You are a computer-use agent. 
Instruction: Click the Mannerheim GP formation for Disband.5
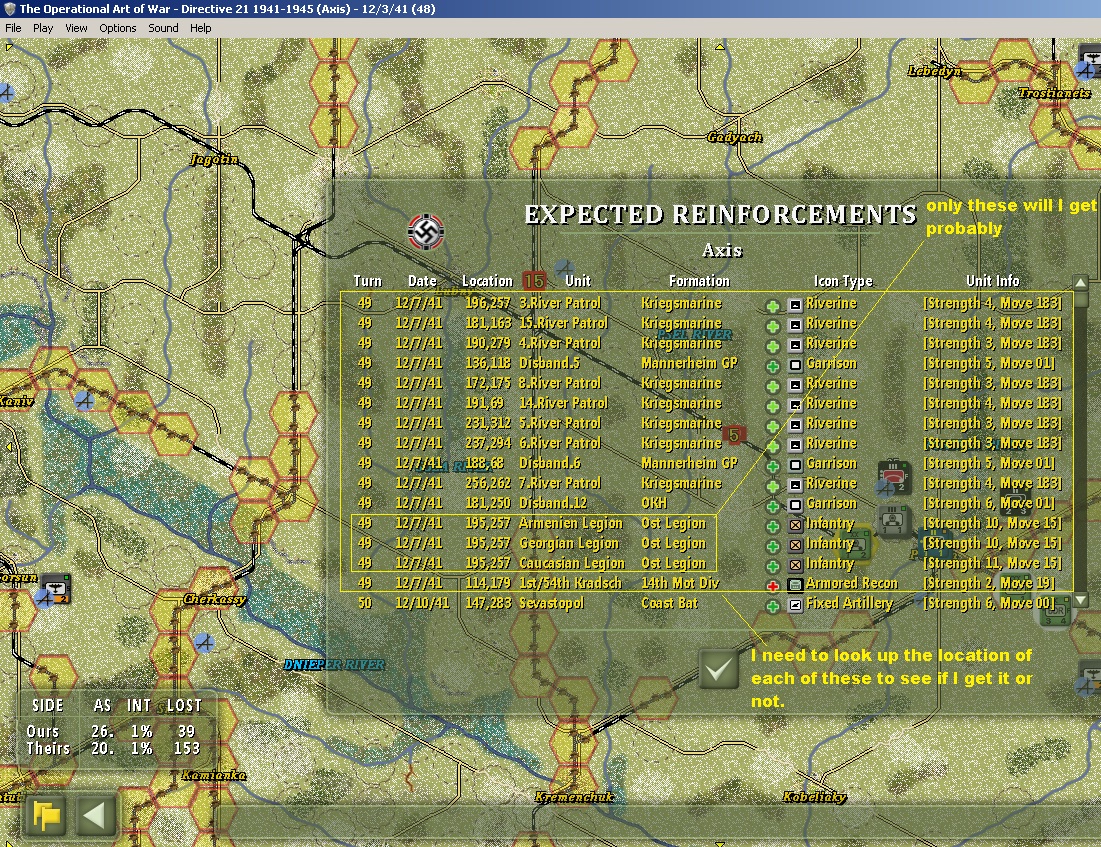(689, 363)
